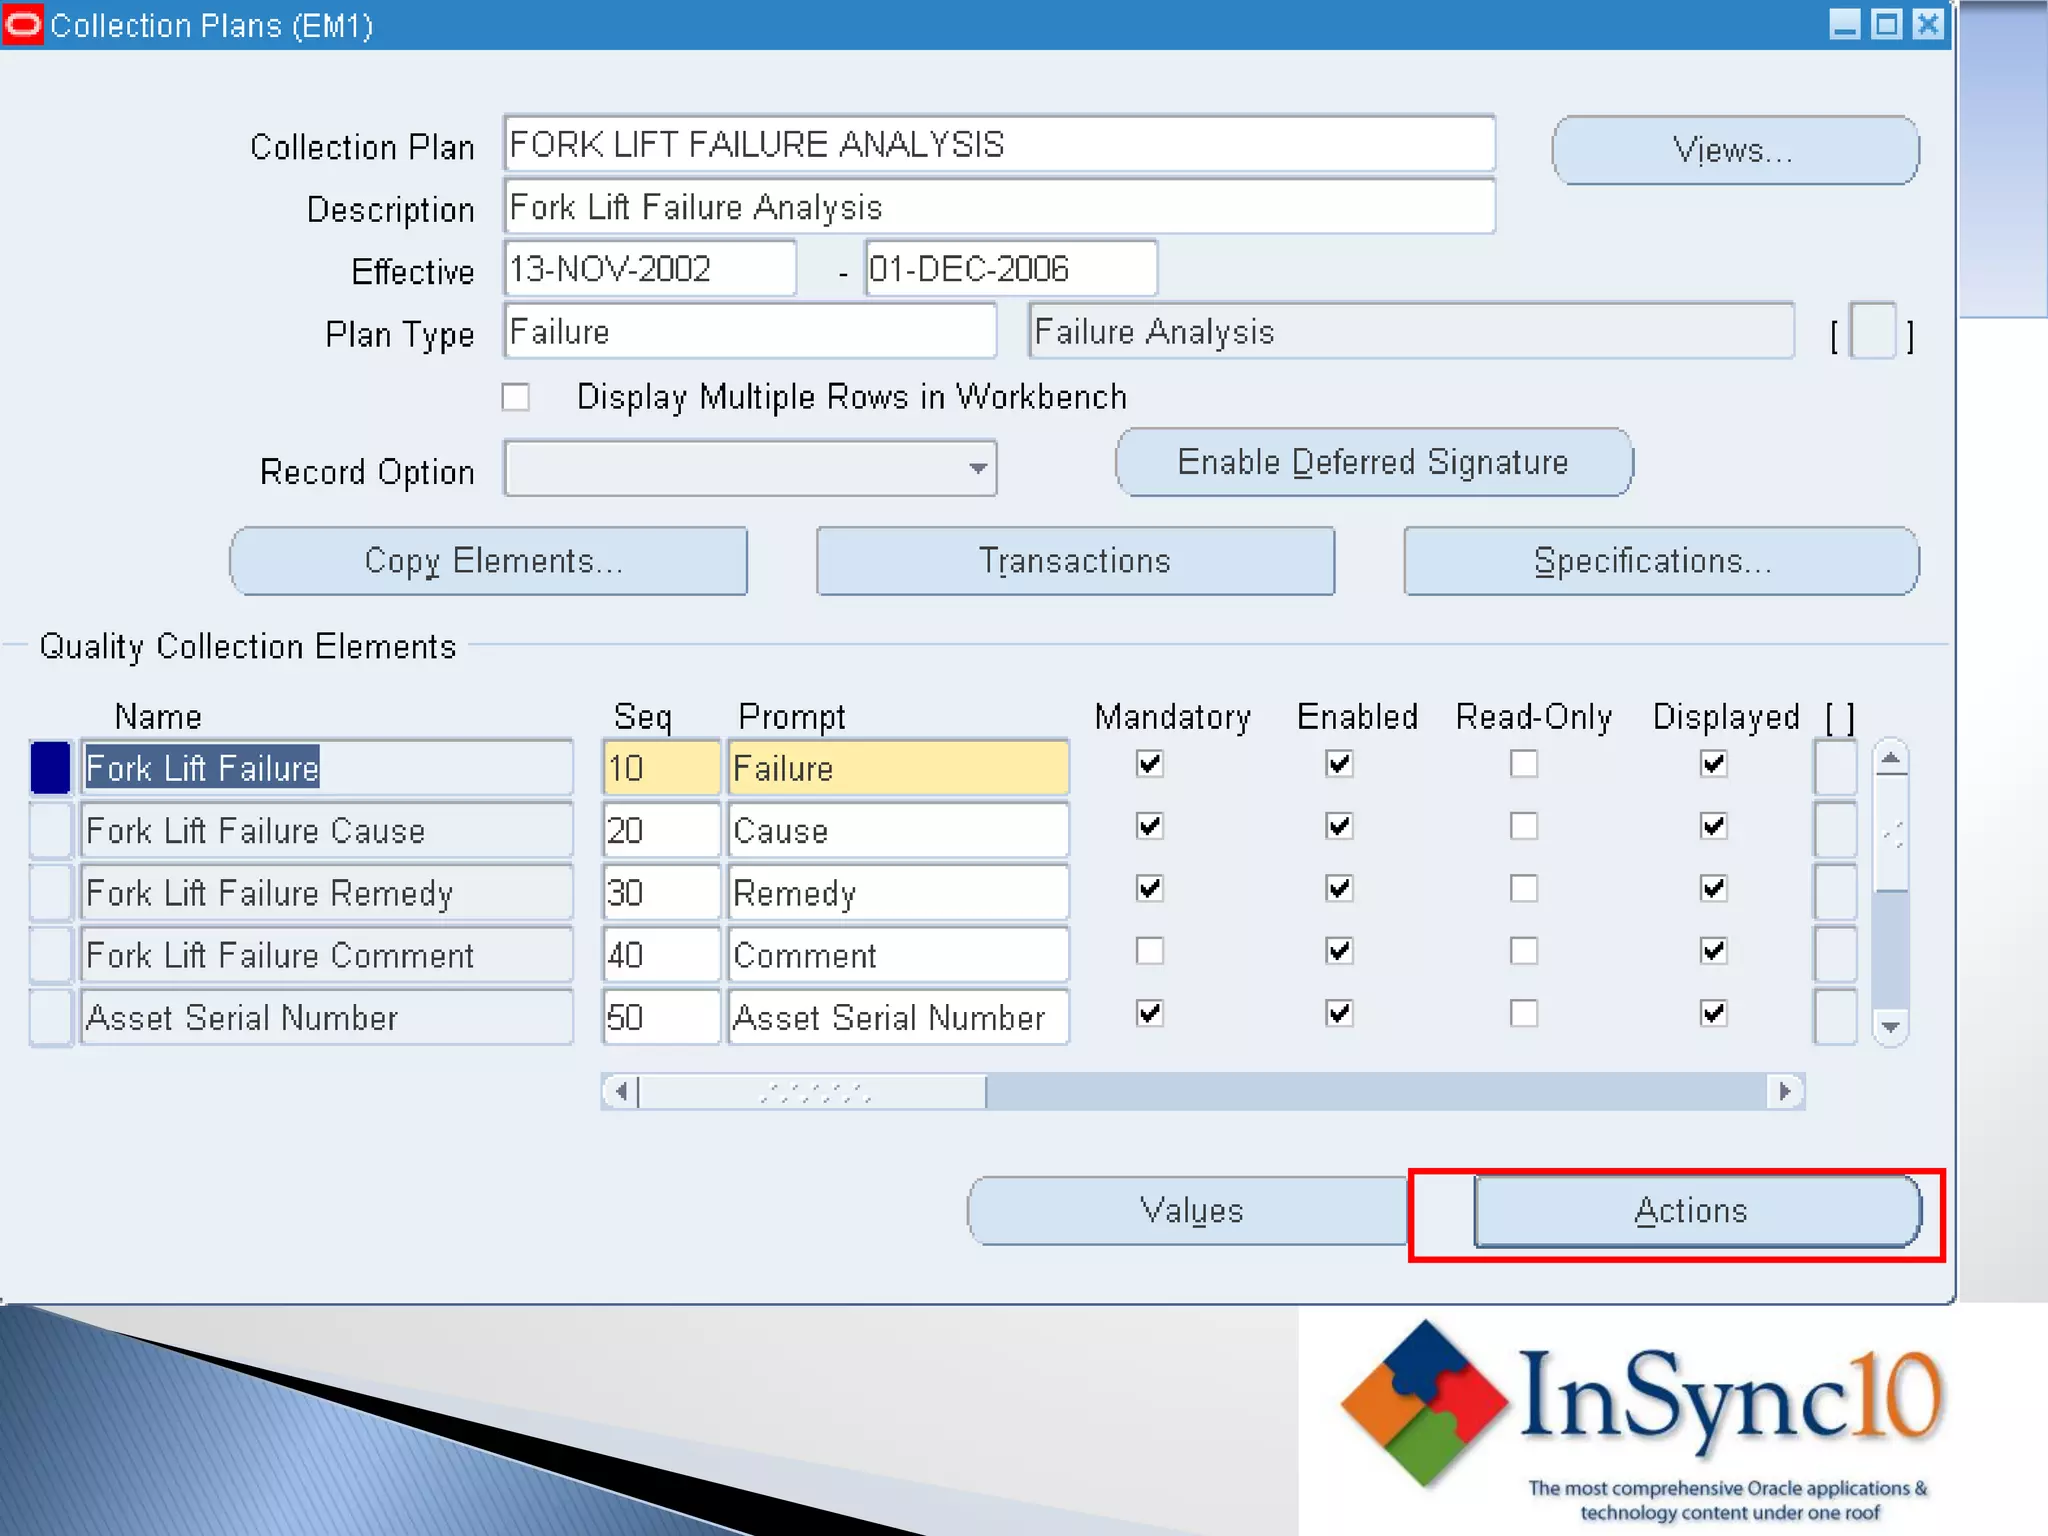Click the Copy Elements button

[x=489, y=561]
